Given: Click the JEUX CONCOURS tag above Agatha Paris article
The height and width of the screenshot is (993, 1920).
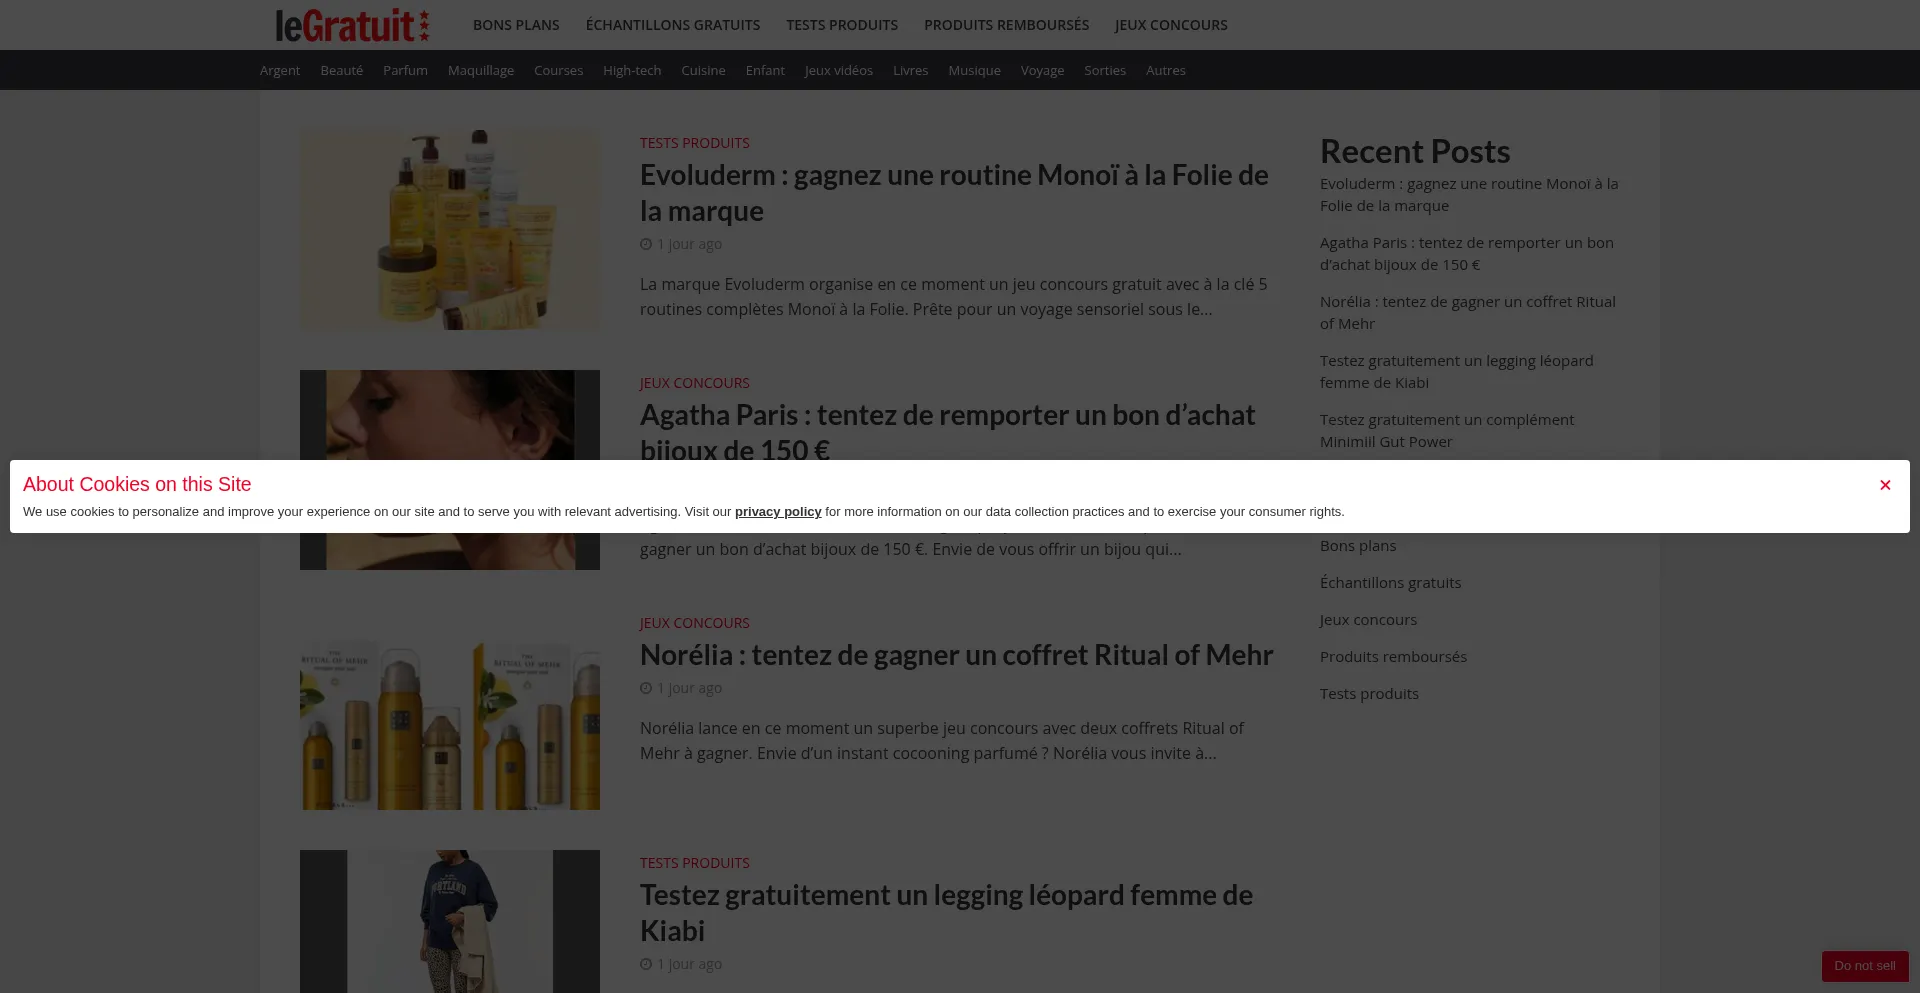Looking at the screenshot, I should pyautogui.click(x=695, y=383).
